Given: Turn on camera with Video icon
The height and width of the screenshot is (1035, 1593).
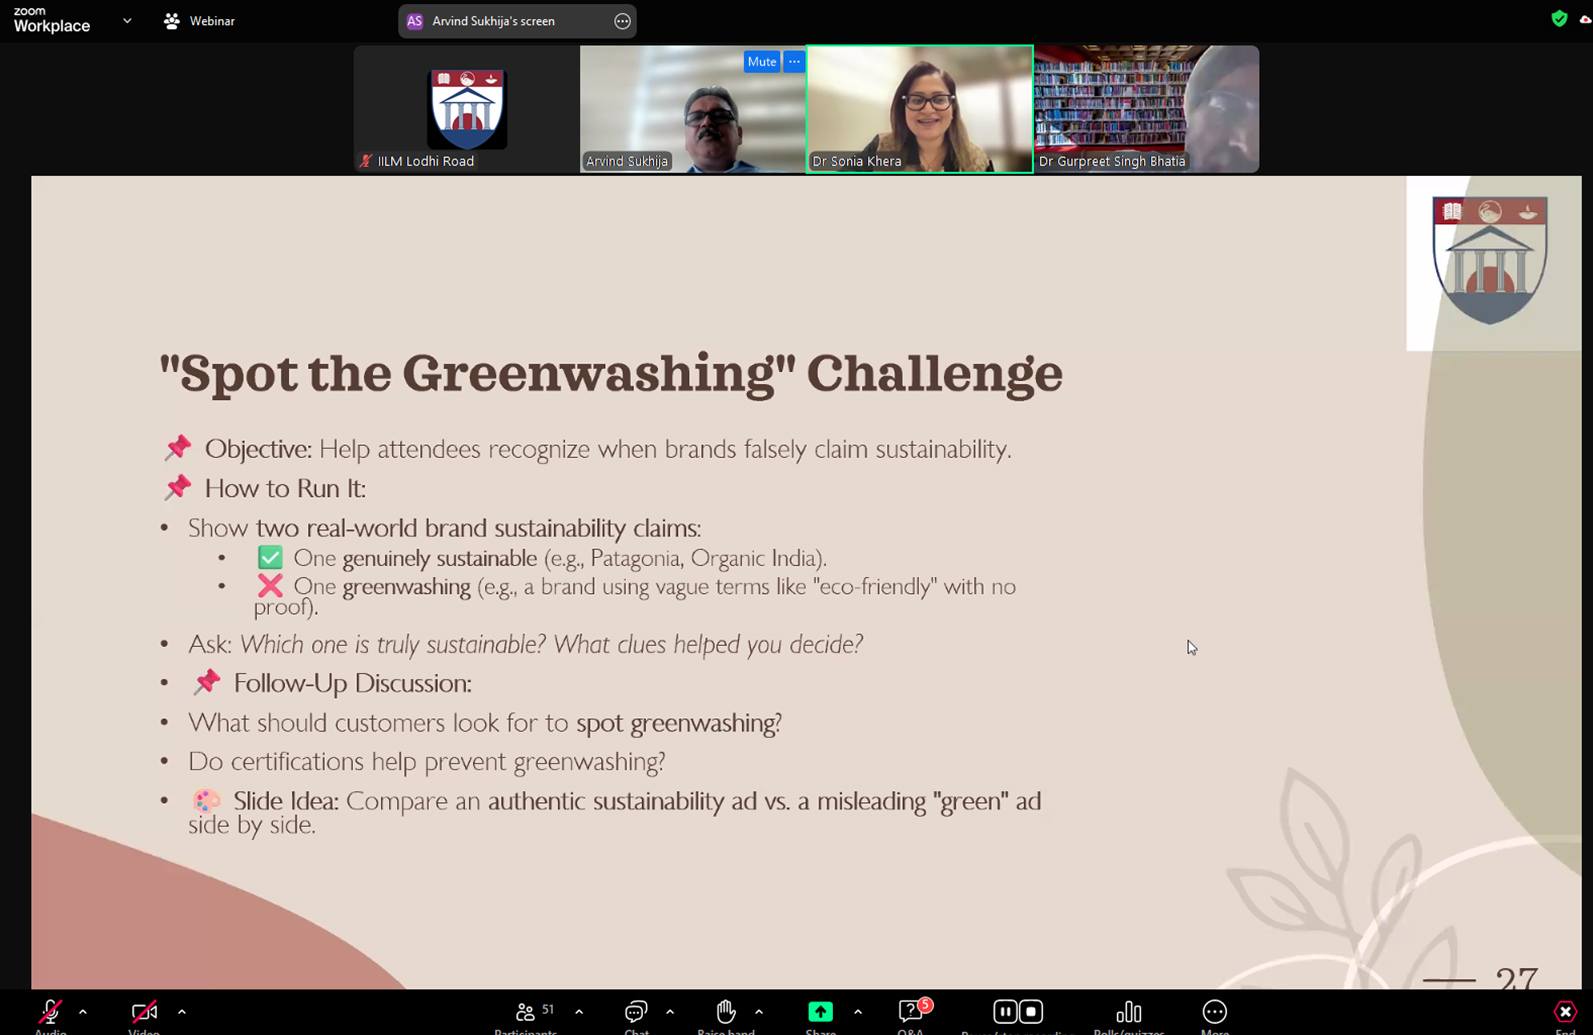Looking at the screenshot, I should click(144, 1012).
